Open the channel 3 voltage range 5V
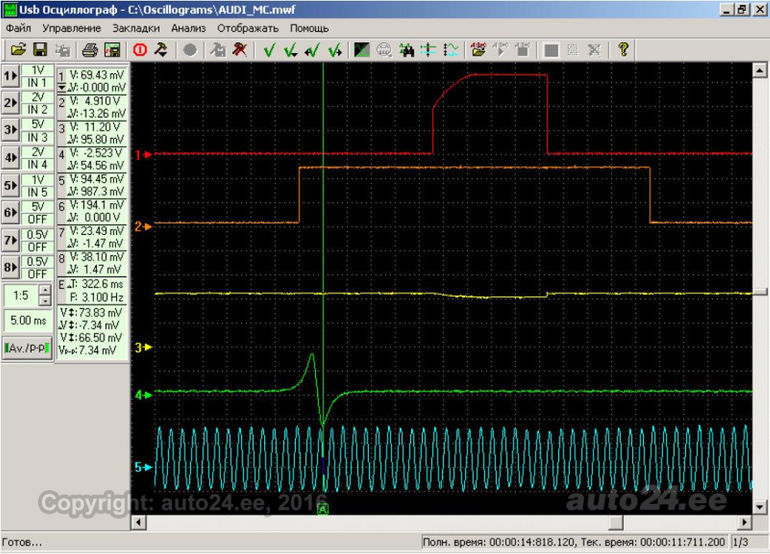The image size is (770, 554). coord(37,124)
